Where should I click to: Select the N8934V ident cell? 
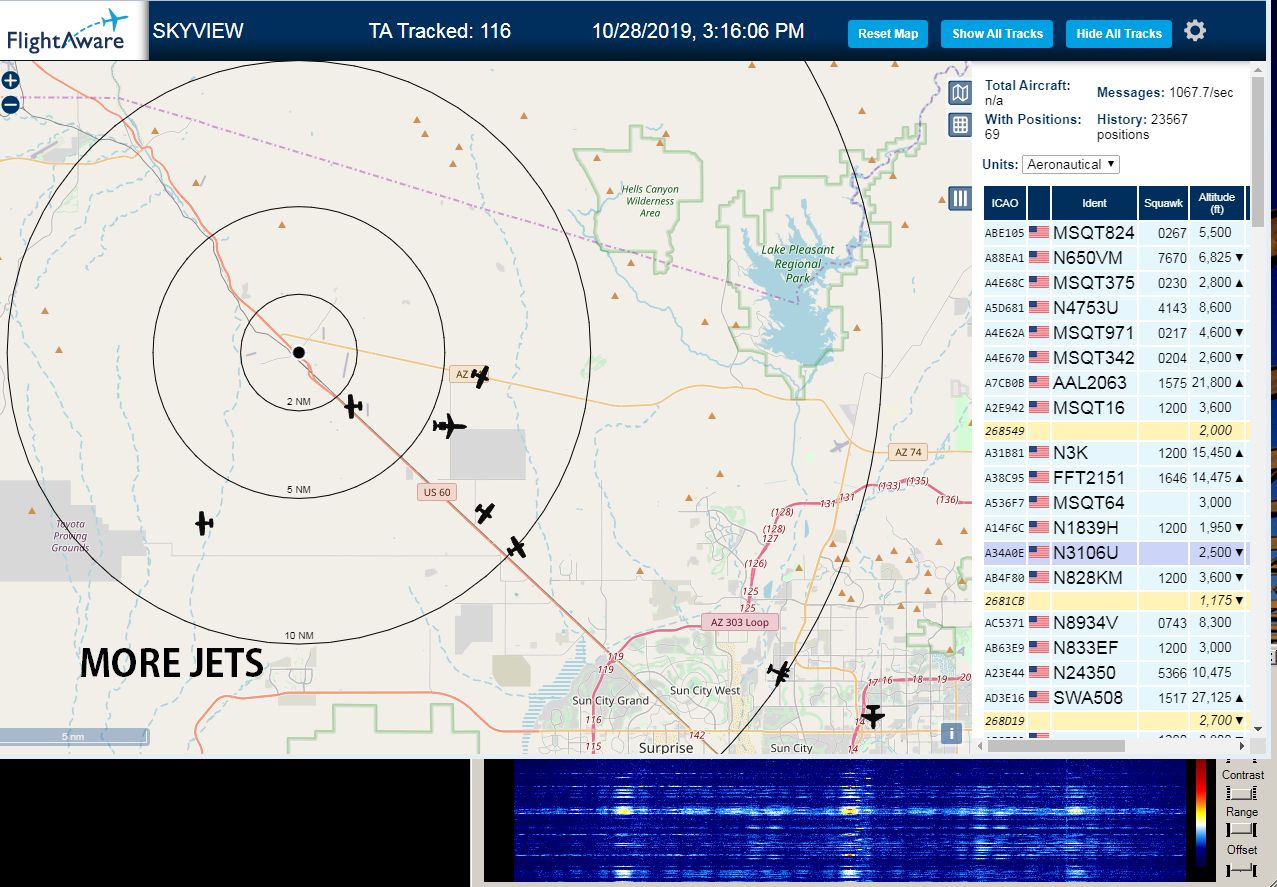[1094, 623]
